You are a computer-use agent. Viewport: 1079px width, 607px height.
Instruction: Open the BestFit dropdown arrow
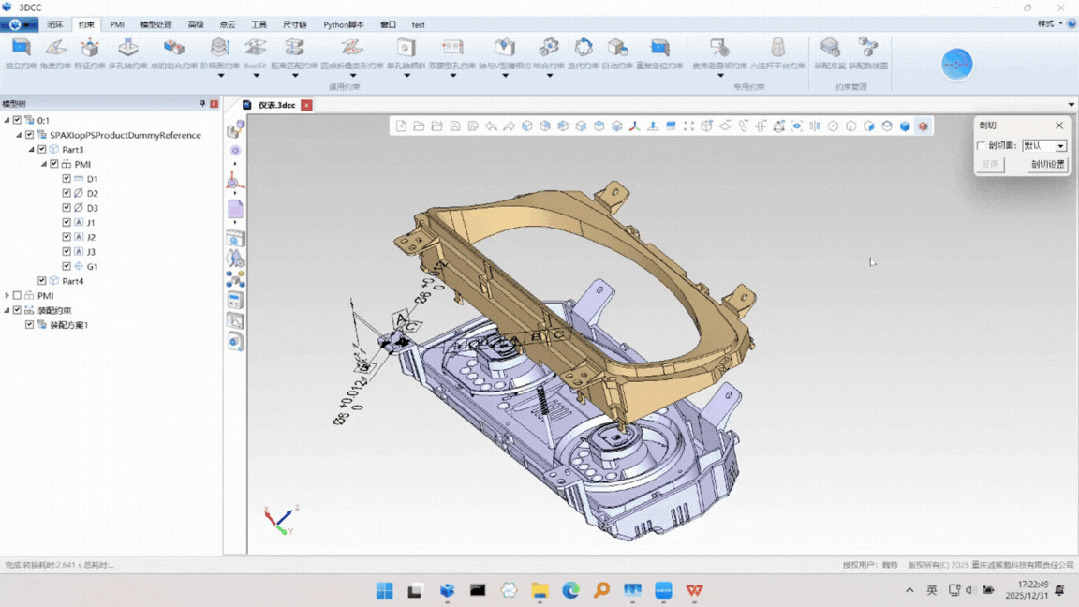256,76
